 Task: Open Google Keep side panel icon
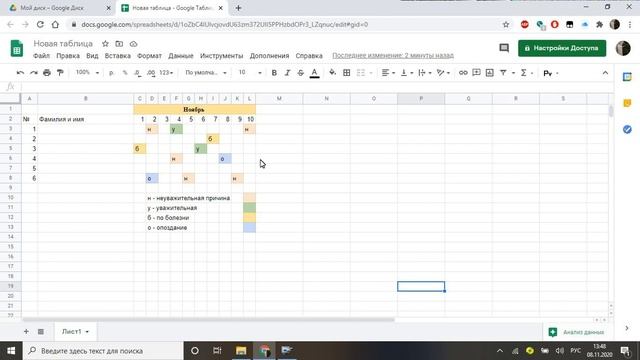[627, 103]
